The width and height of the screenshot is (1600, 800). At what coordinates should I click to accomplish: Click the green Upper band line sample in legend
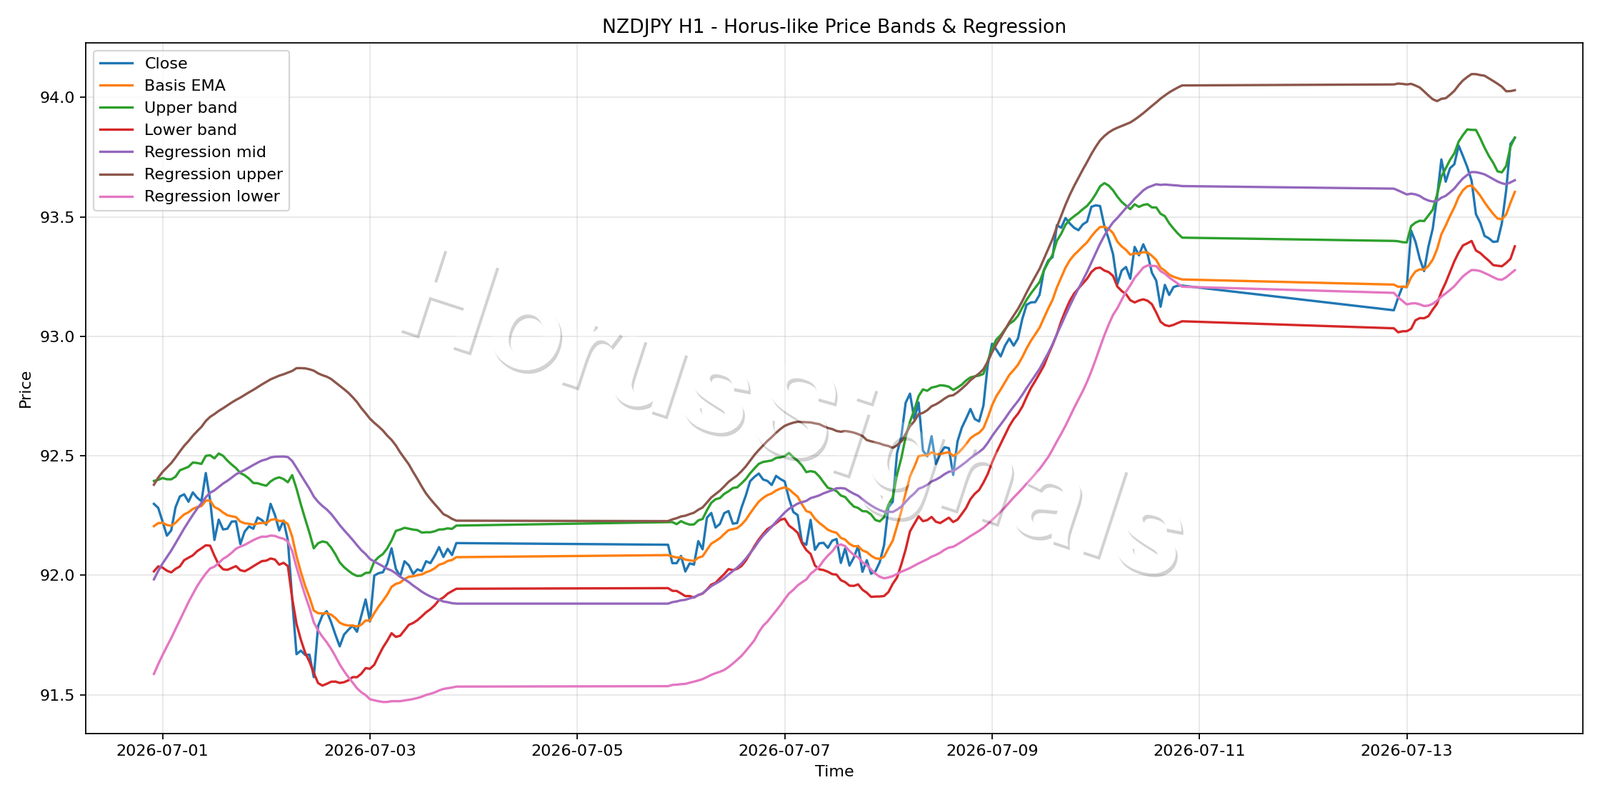(117, 108)
